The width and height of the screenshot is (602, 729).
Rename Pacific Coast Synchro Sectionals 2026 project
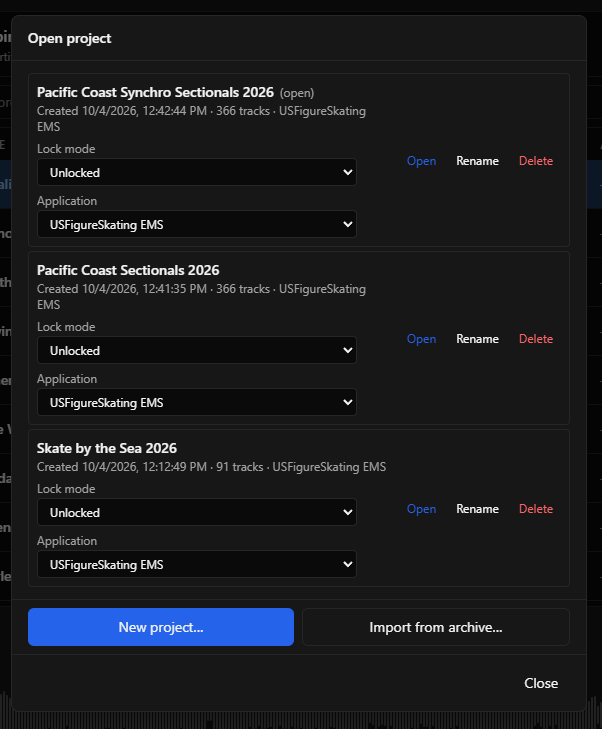coord(477,161)
